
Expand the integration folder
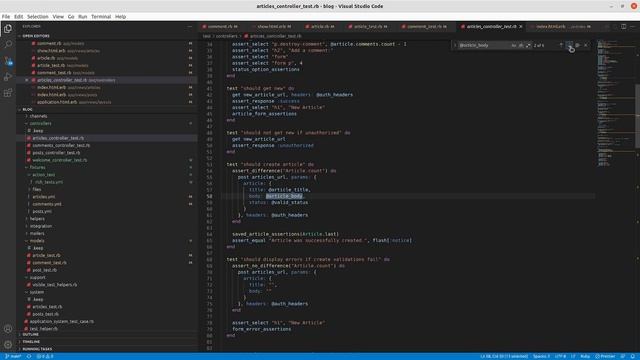click(107, 226)
